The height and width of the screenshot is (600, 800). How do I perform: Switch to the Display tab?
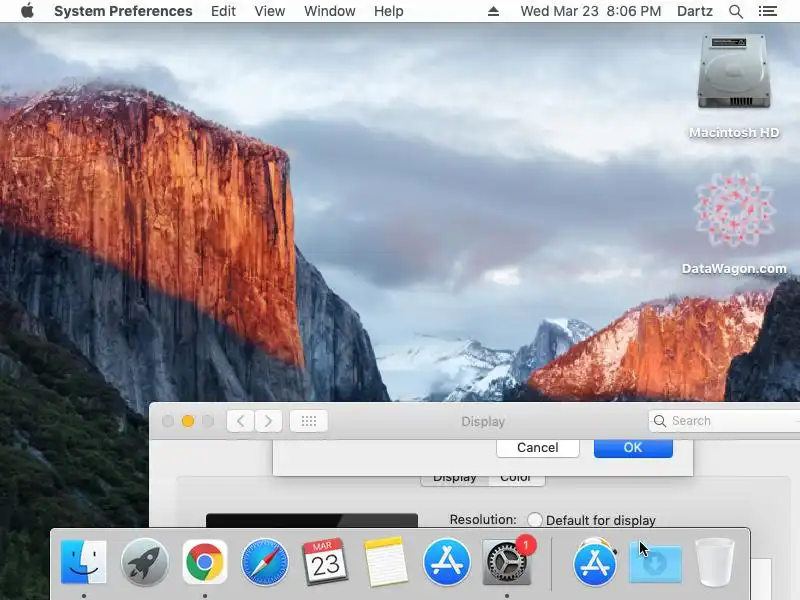coord(455,479)
